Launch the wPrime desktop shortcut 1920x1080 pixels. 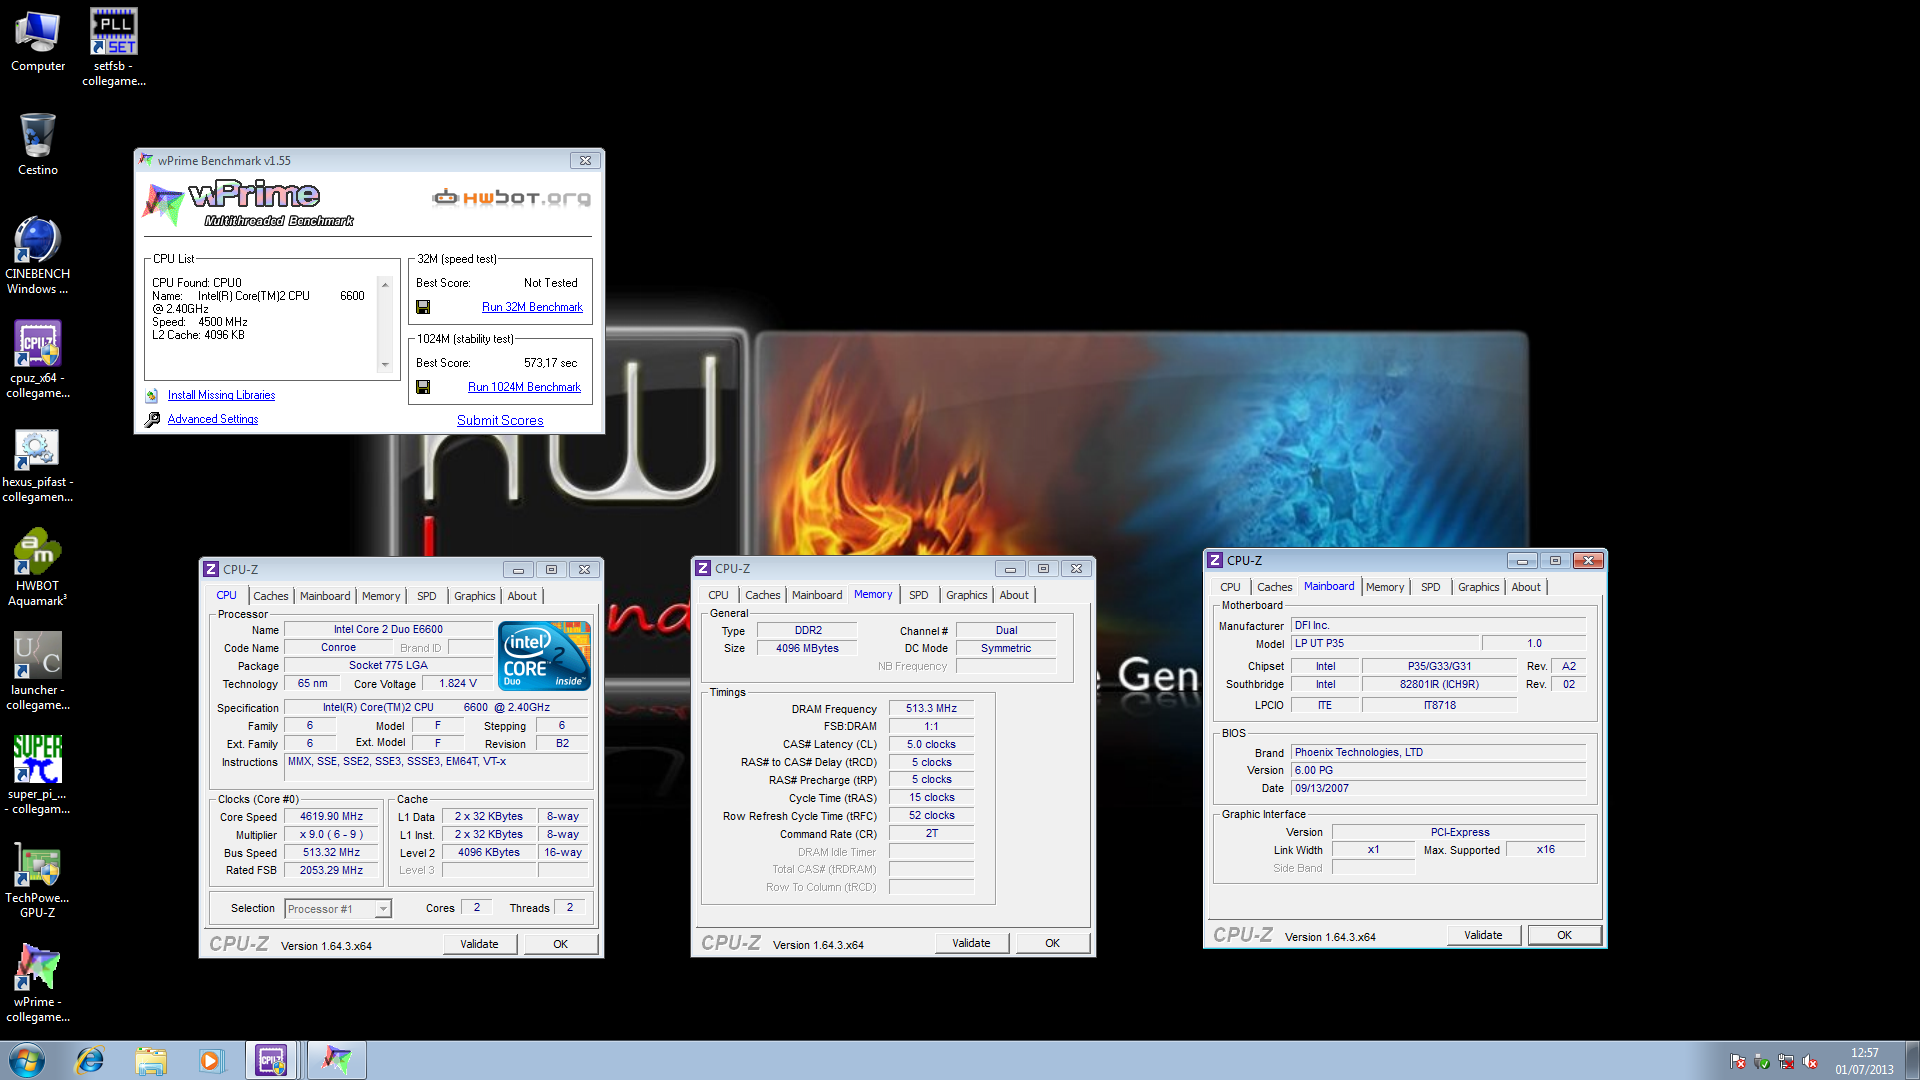click(x=38, y=983)
